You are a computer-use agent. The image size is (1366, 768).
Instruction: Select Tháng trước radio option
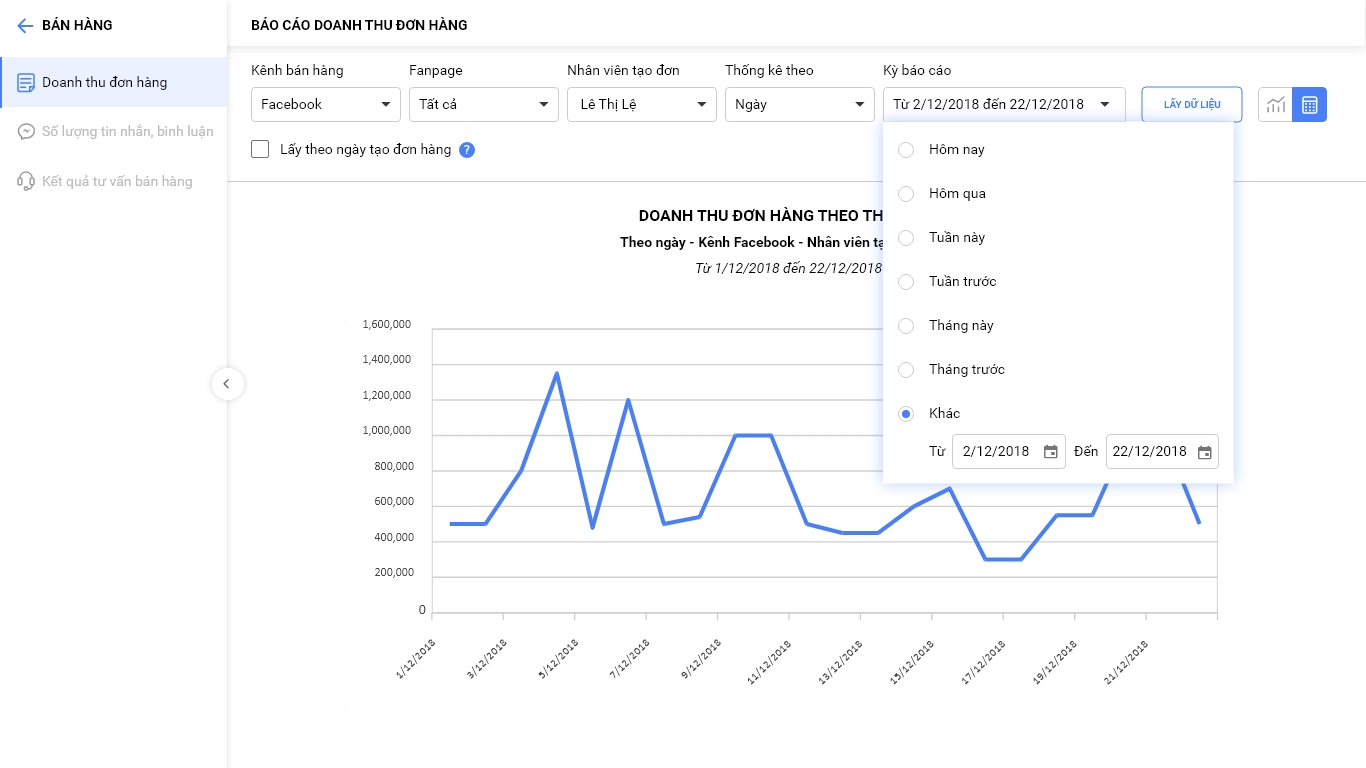(906, 370)
